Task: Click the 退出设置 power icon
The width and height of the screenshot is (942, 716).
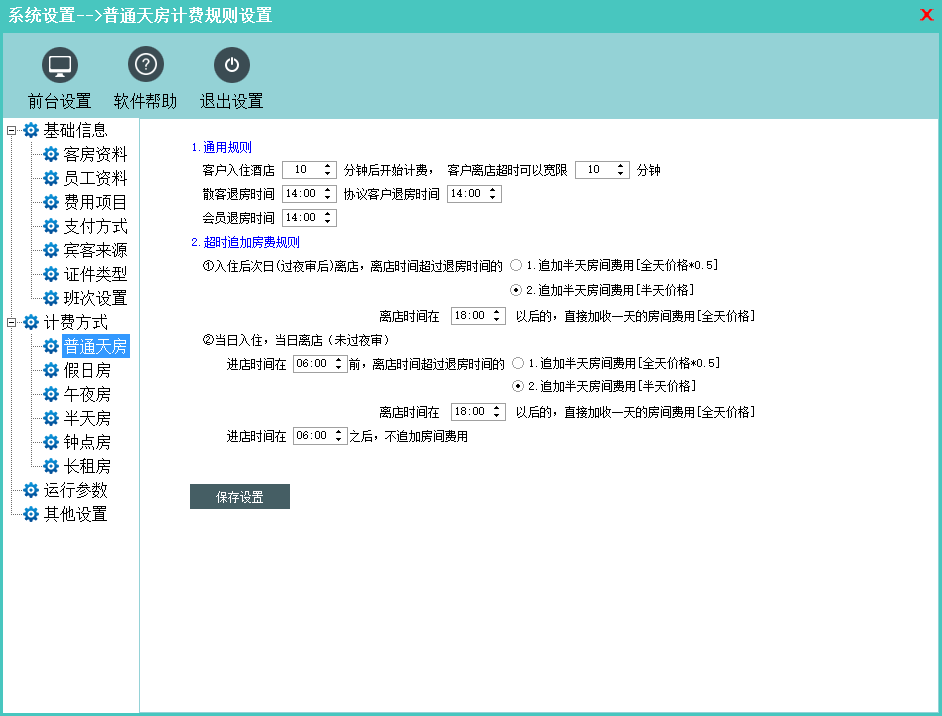Action: click(x=232, y=66)
